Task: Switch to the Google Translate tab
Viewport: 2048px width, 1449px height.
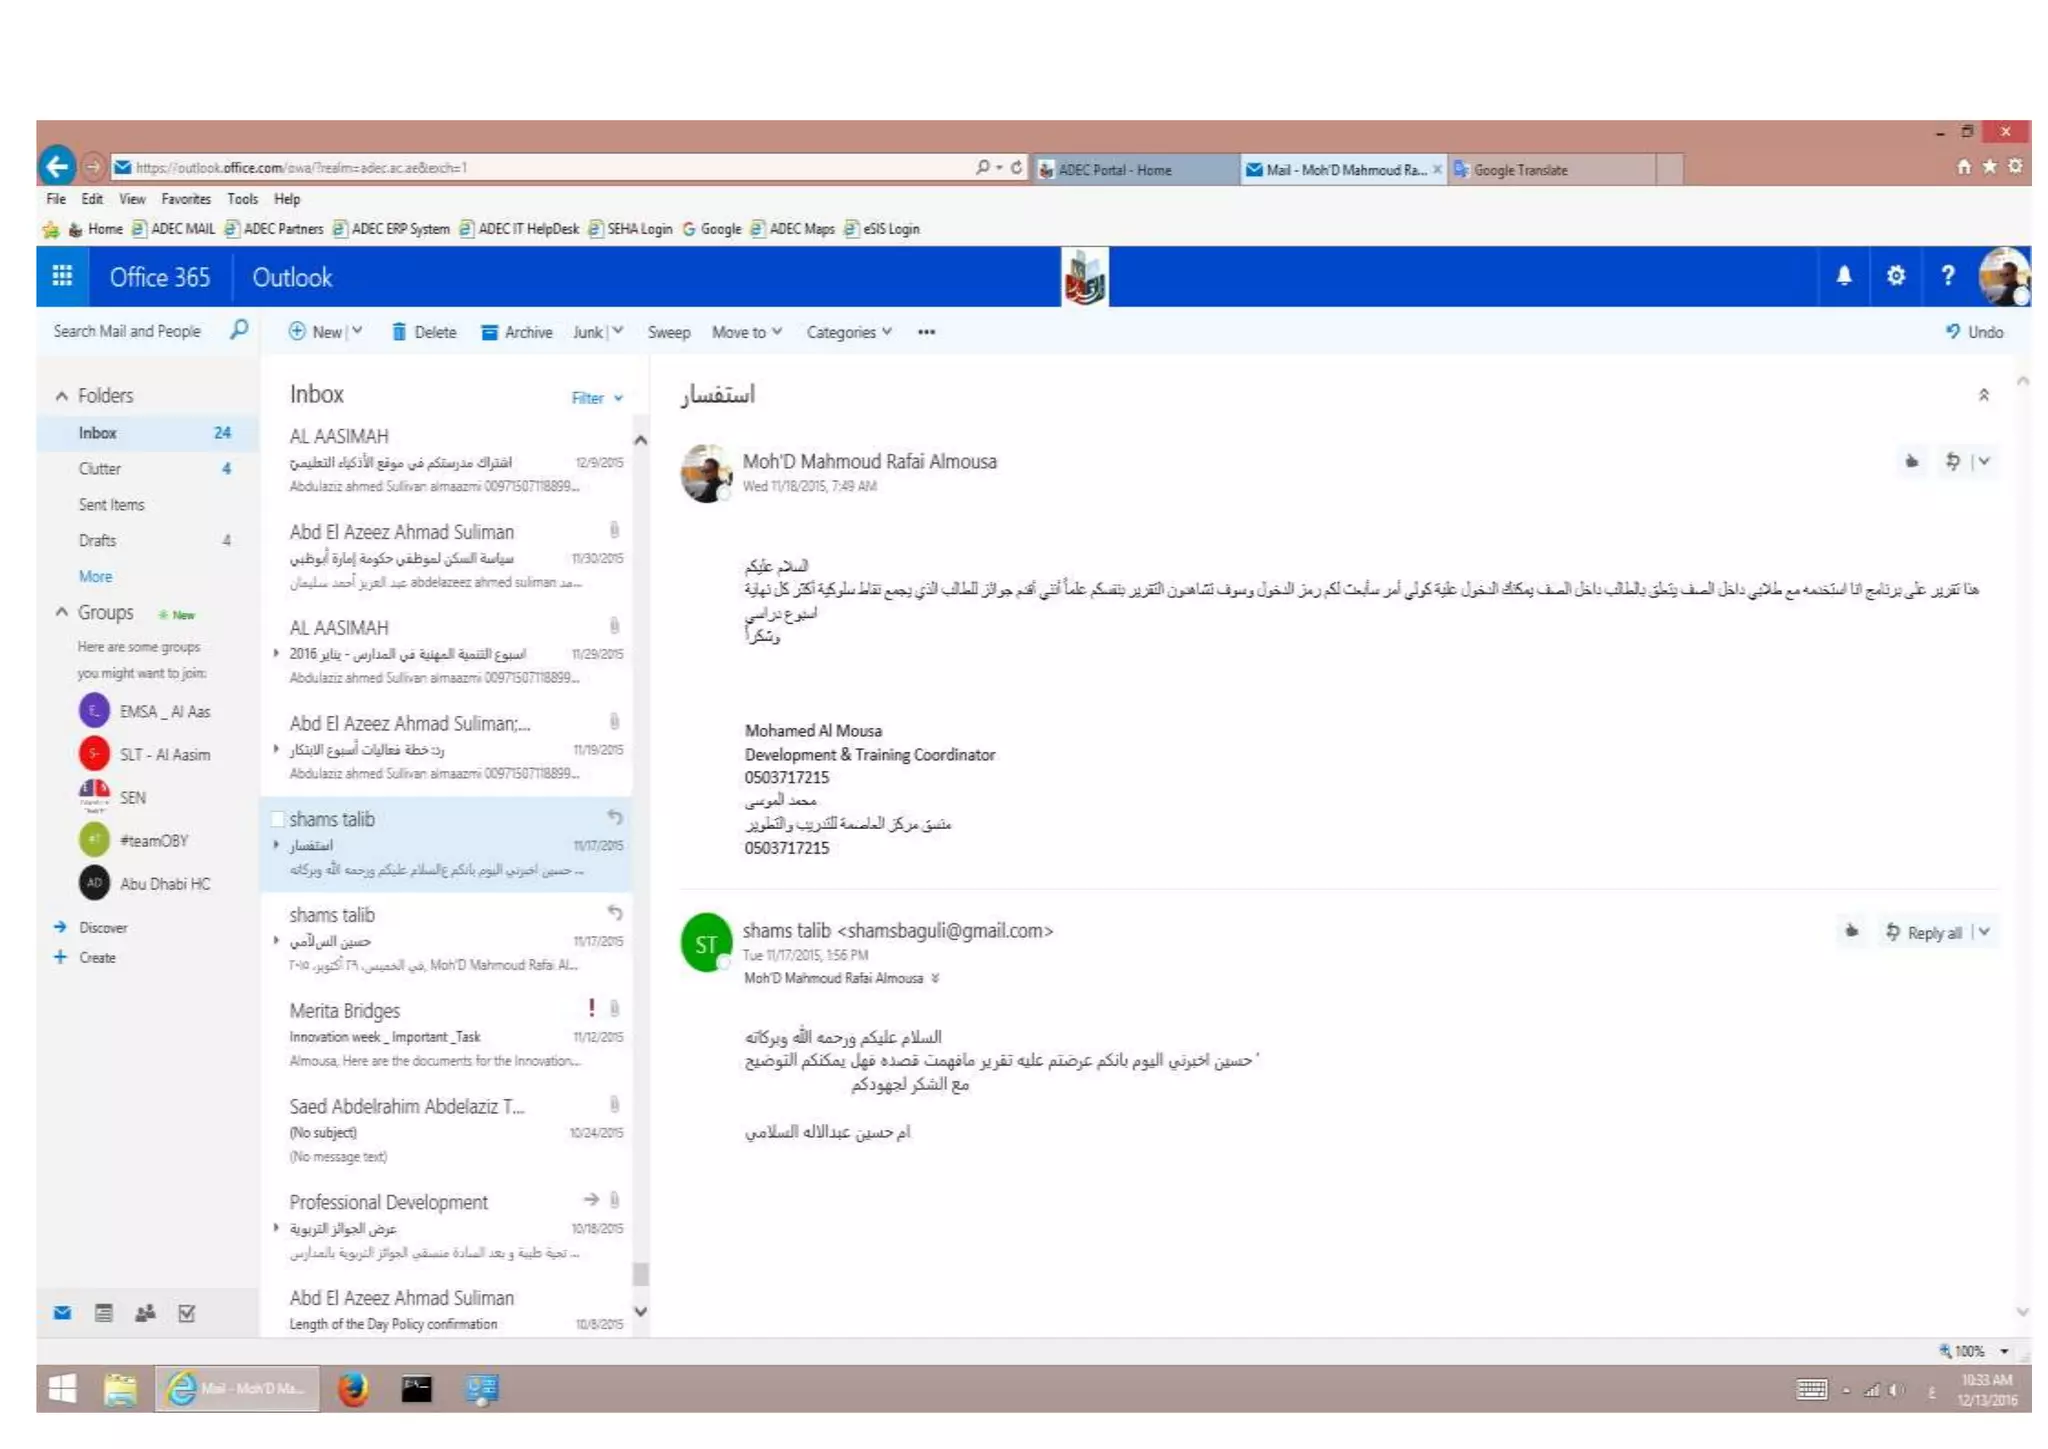Action: [x=1520, y=170]
